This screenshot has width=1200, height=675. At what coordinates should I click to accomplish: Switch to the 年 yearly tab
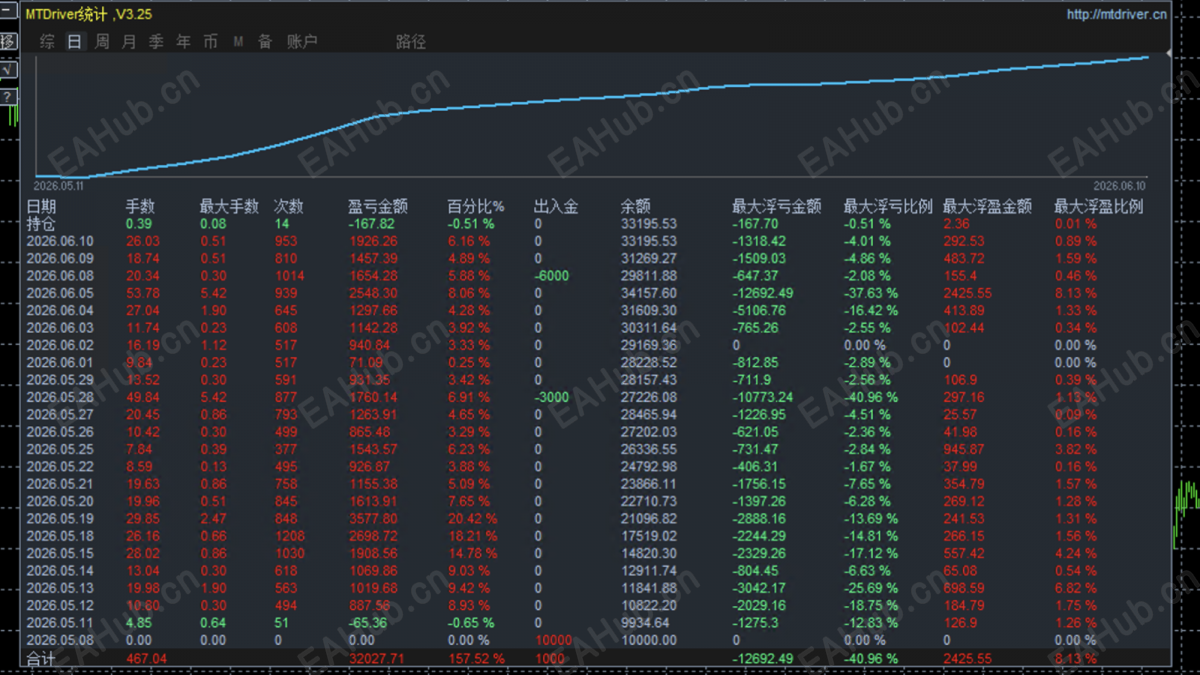(x=183, y=41)
